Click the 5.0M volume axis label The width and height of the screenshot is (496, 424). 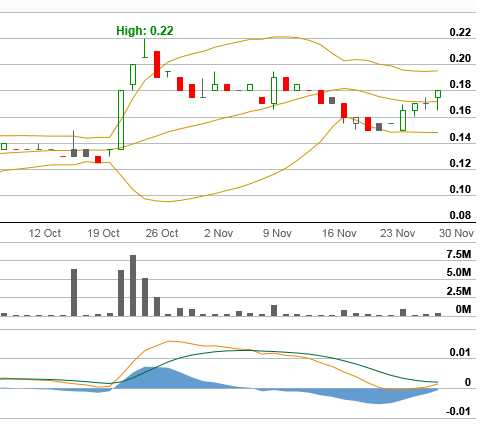459,272
